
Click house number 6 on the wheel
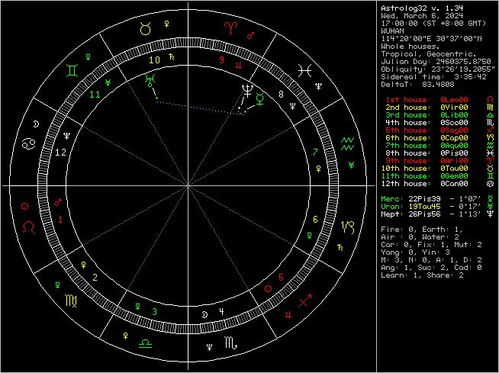tap(315, 219)
